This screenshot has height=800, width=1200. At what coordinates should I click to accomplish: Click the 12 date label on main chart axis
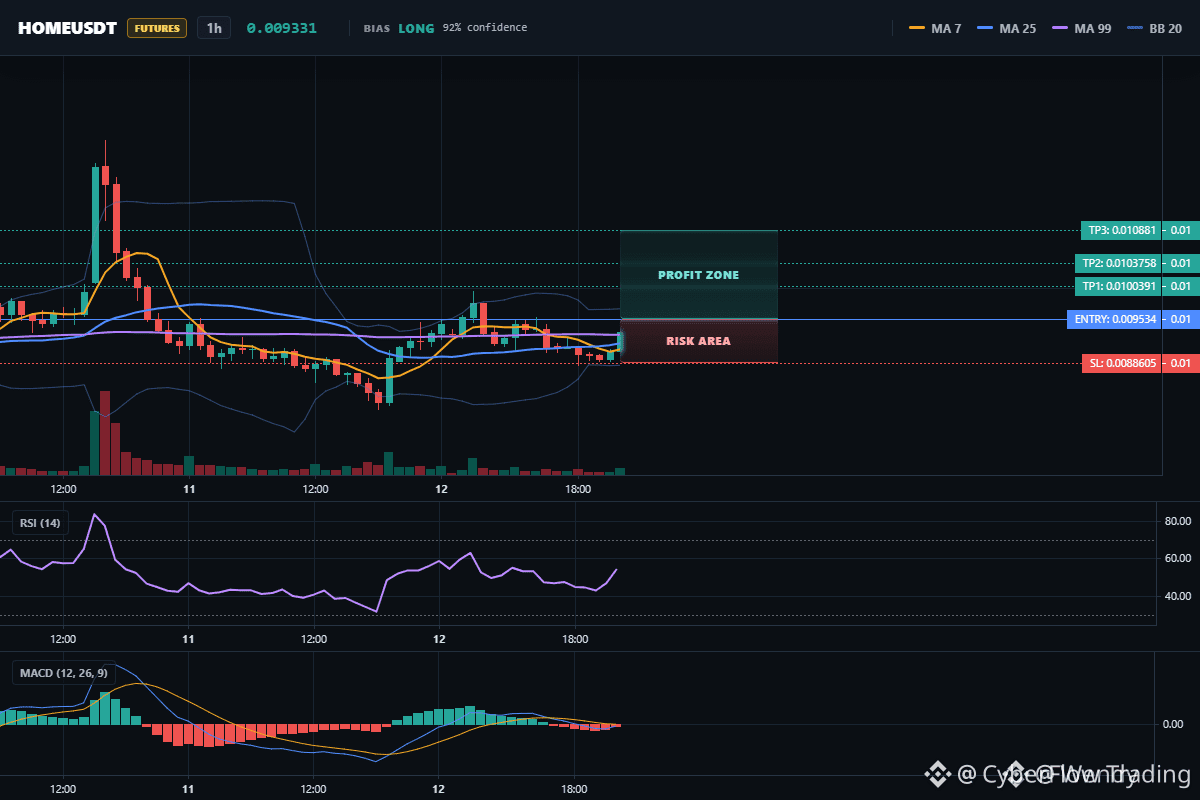click(440, 489)
